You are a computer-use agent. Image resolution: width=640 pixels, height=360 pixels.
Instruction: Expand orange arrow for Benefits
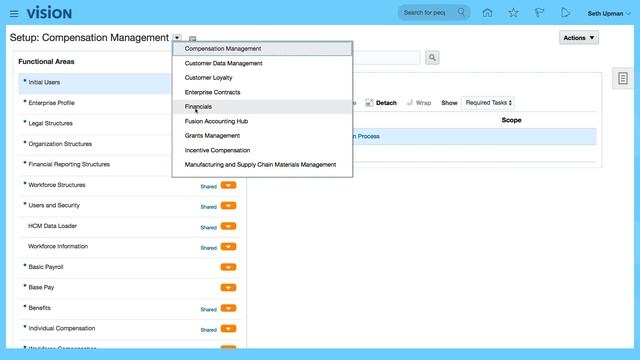coord(229,308)
